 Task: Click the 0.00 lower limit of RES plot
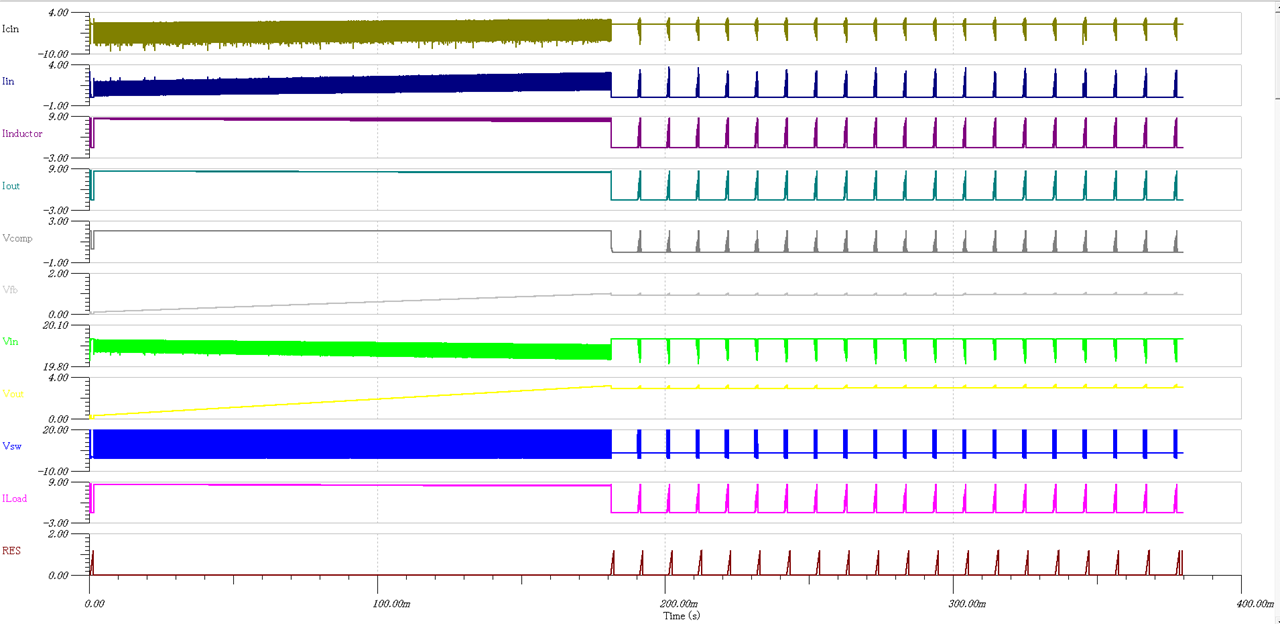click(57, 575)
